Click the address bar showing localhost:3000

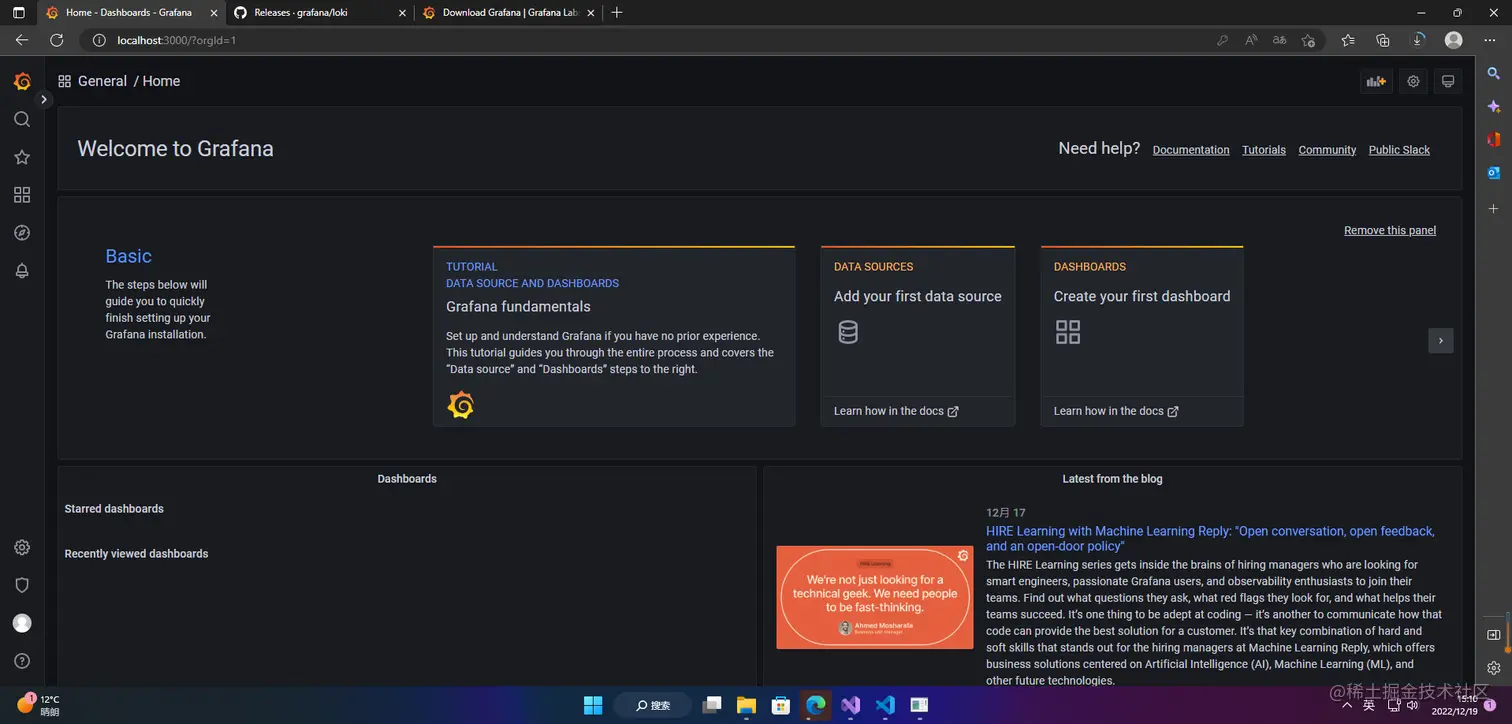click(x=650, y=40)
